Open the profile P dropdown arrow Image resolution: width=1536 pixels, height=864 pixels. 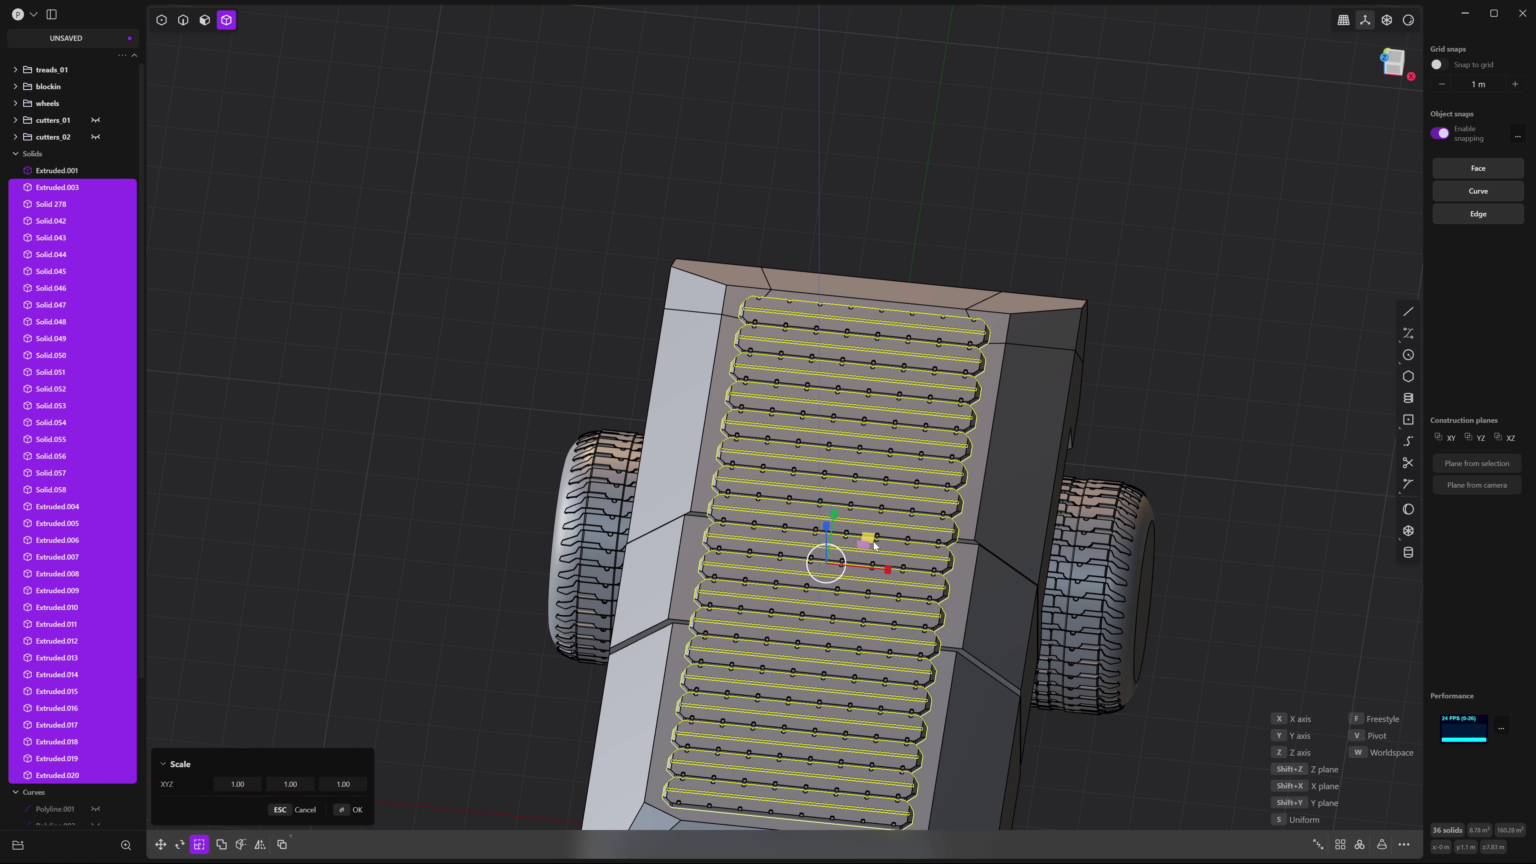33,14
